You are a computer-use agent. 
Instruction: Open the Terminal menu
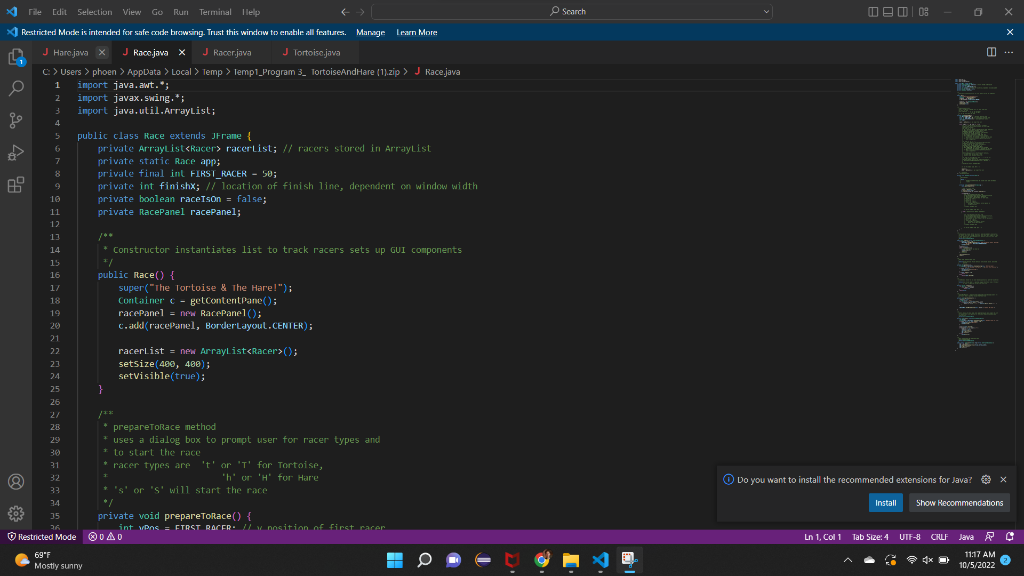tap(215, 12)
